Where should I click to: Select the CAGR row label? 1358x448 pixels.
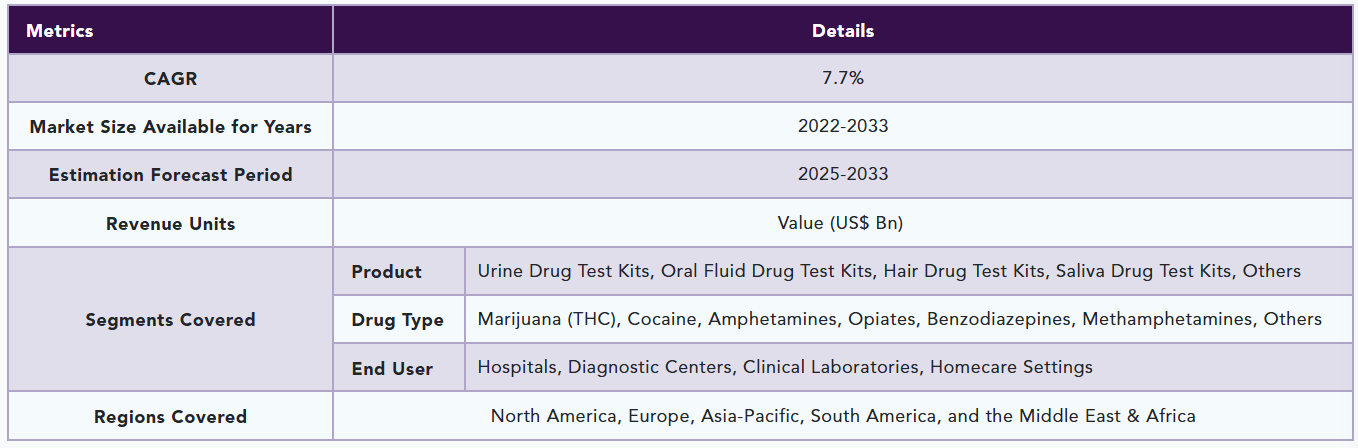[x=170, y=78]
